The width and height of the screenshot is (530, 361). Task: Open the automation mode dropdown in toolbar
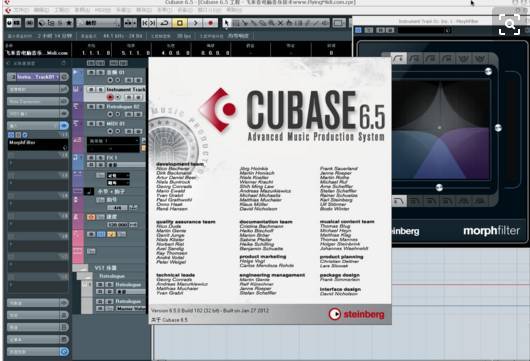(98, 23)
